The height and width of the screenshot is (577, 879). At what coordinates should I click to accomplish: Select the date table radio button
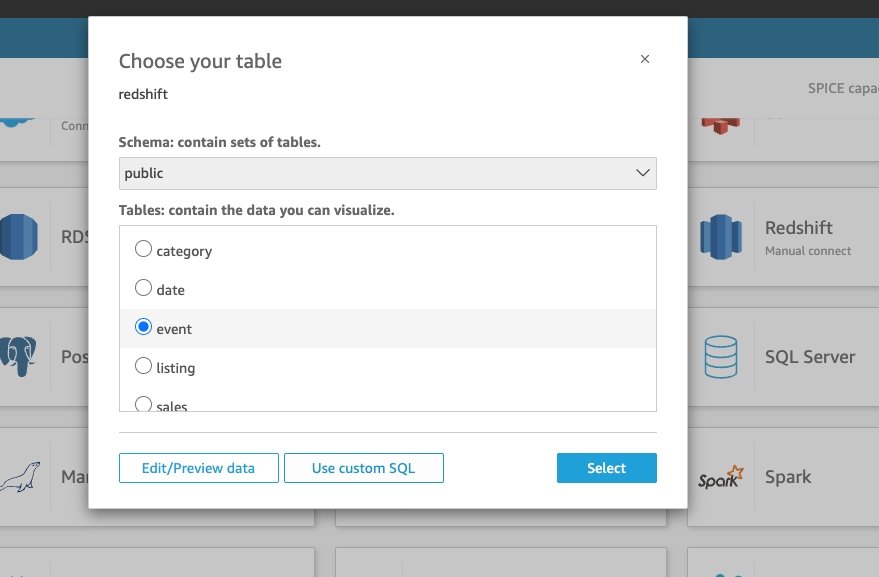[x=144, y=288]
